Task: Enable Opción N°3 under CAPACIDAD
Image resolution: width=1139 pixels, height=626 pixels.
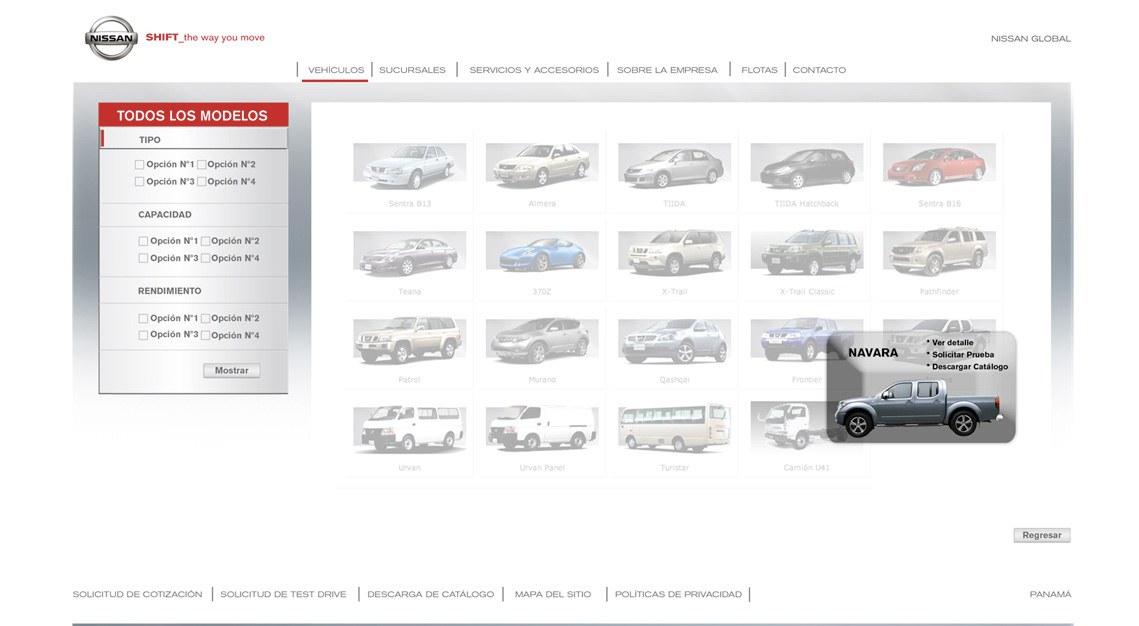Action: pyautogui.click(x=143, y=259)
